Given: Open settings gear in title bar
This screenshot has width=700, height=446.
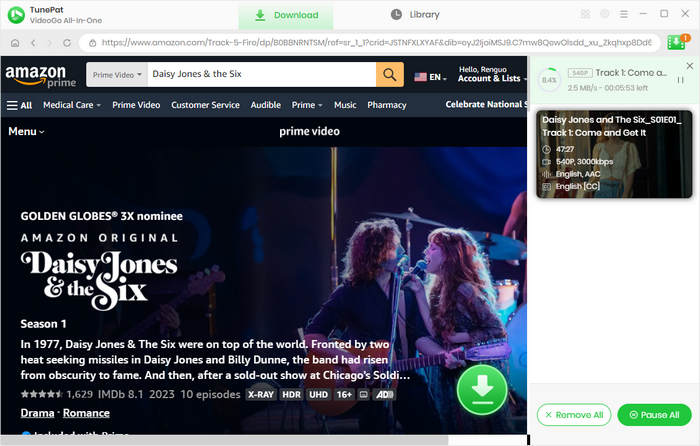Looking at the screenshot, I should (604, 14).
